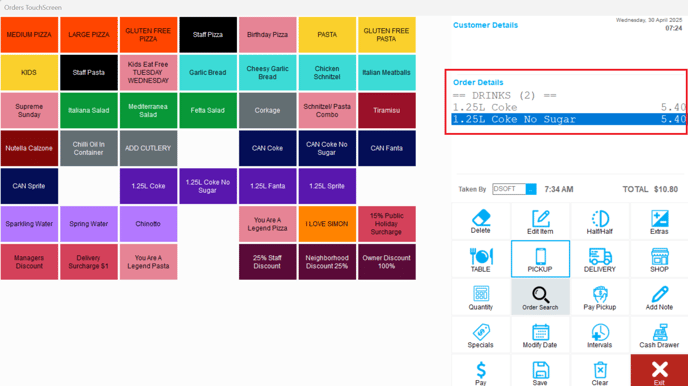This screenshot has width=688, height=386.
Task: Apply 15% Public Holiday Surcharge
Action: point(387,224)
